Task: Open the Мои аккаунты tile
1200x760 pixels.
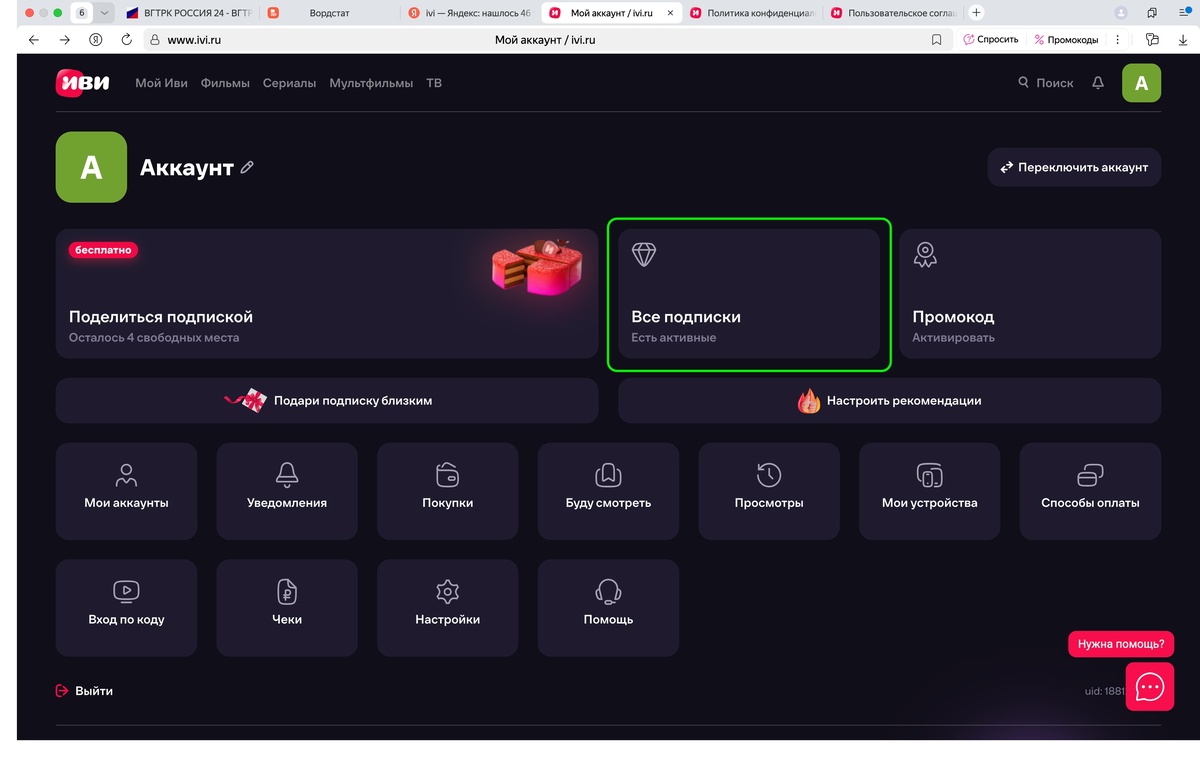Action: click(126, 491)
